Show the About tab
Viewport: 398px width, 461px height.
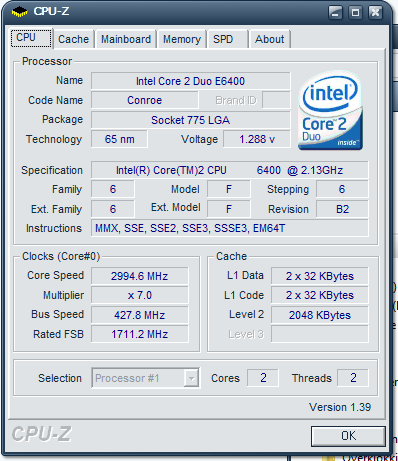click(270, 39)
